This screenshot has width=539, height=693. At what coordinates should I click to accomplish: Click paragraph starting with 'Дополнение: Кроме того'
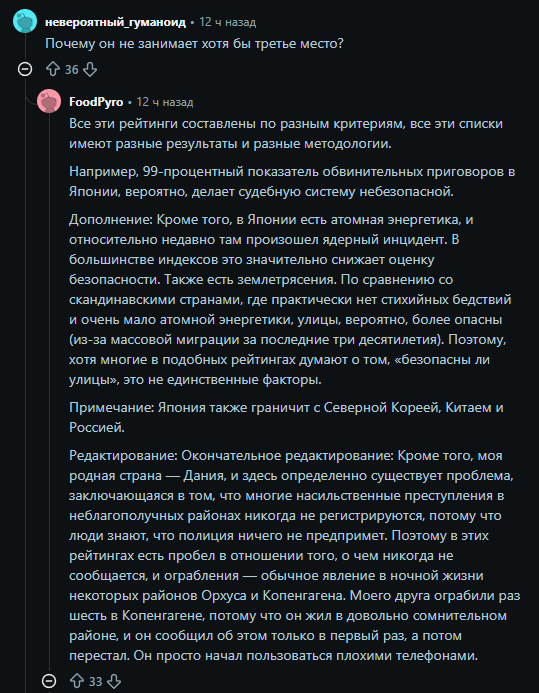[x=290, y=299]
